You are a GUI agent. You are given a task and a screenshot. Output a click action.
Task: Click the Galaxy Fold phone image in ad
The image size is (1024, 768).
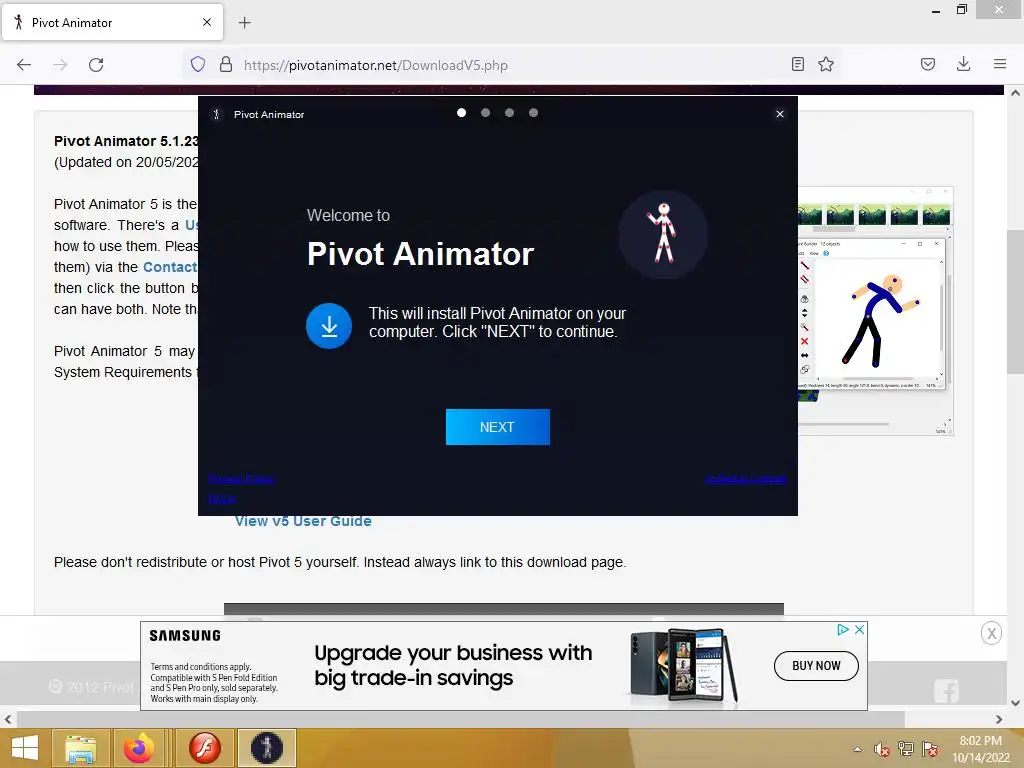point(684,666)
